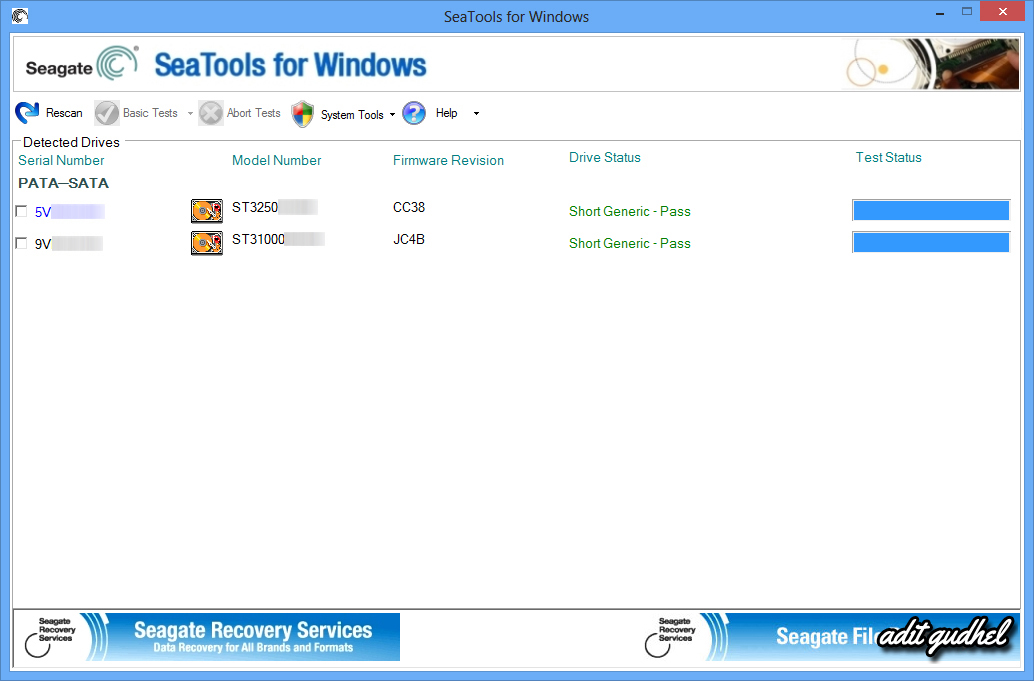Click the Abort Tests label
The width and height of the screenshot is (1034, 681).
pyautogui.click(x=254, y=113)
